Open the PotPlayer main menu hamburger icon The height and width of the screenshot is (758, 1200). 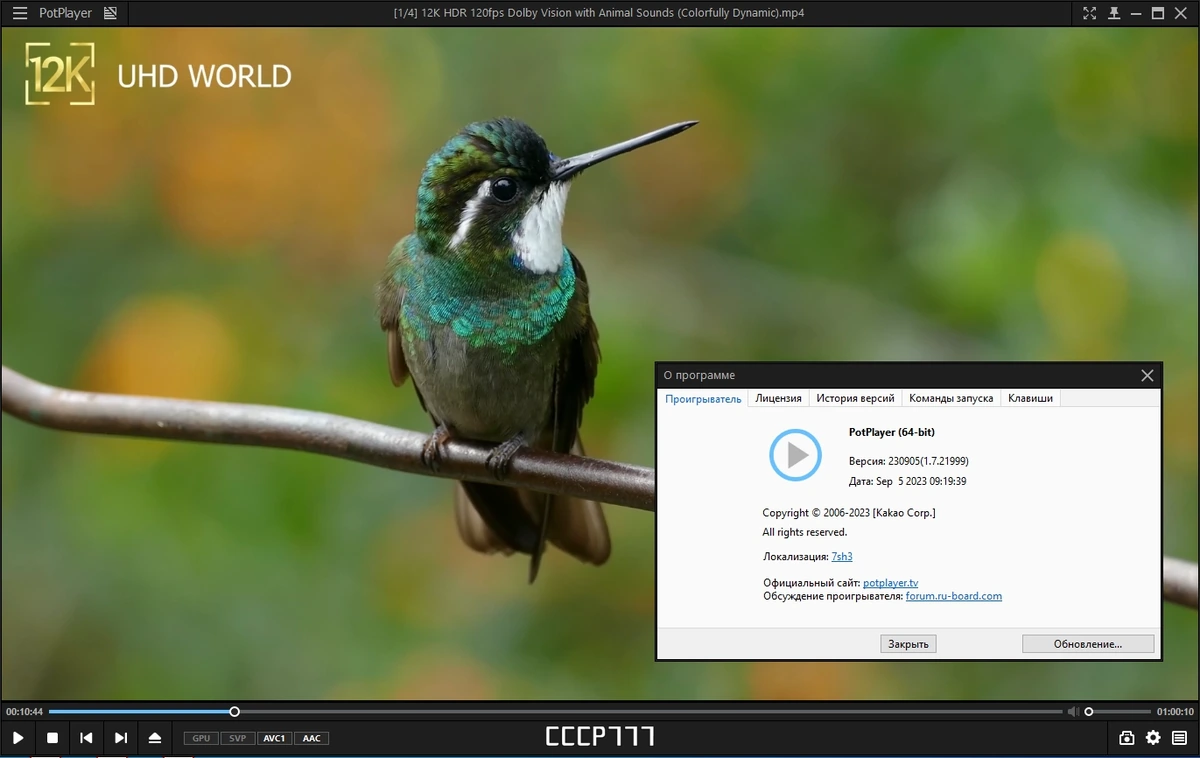(20, 13)
